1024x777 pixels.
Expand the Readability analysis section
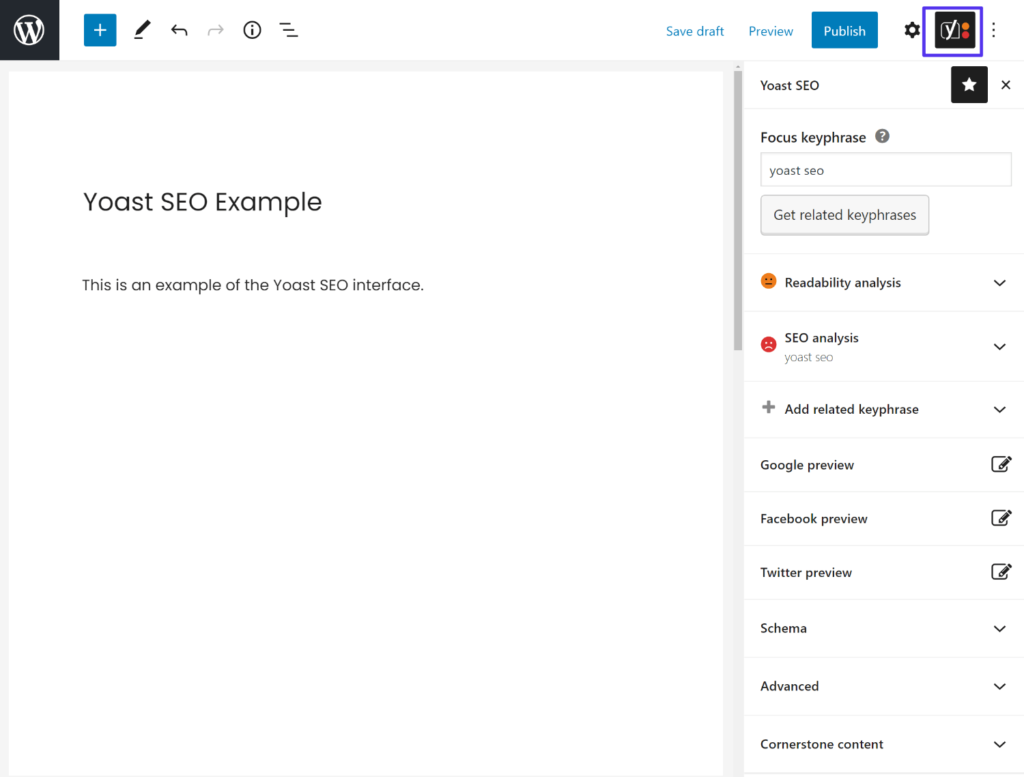999,283
